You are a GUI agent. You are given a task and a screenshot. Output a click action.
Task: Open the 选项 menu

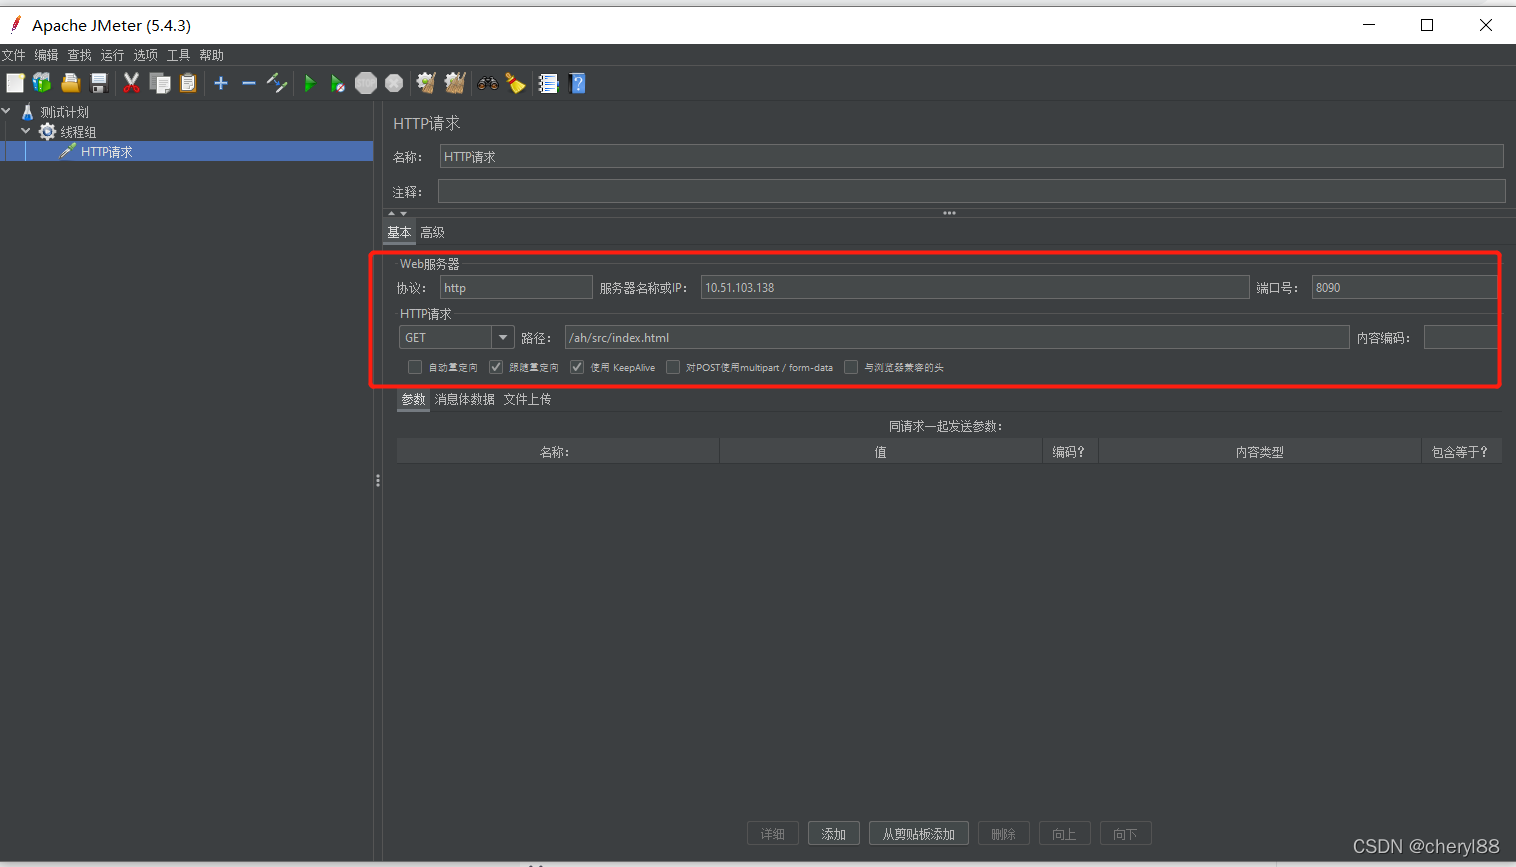[146, 55]
